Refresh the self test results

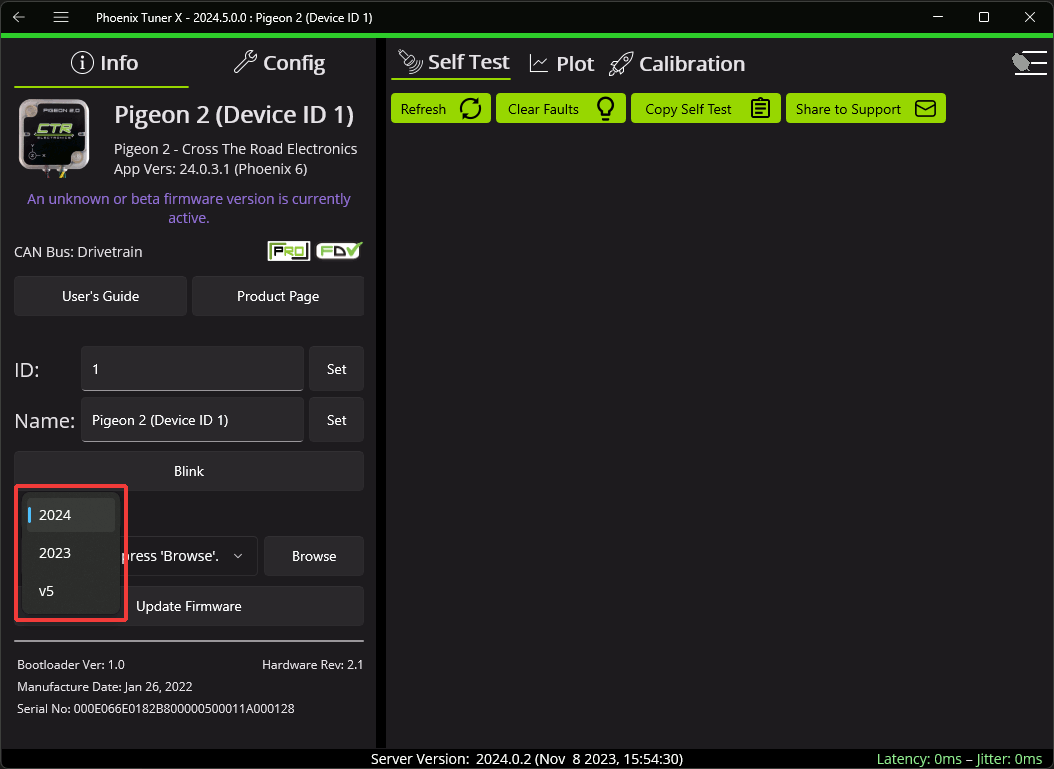point(441,108)
